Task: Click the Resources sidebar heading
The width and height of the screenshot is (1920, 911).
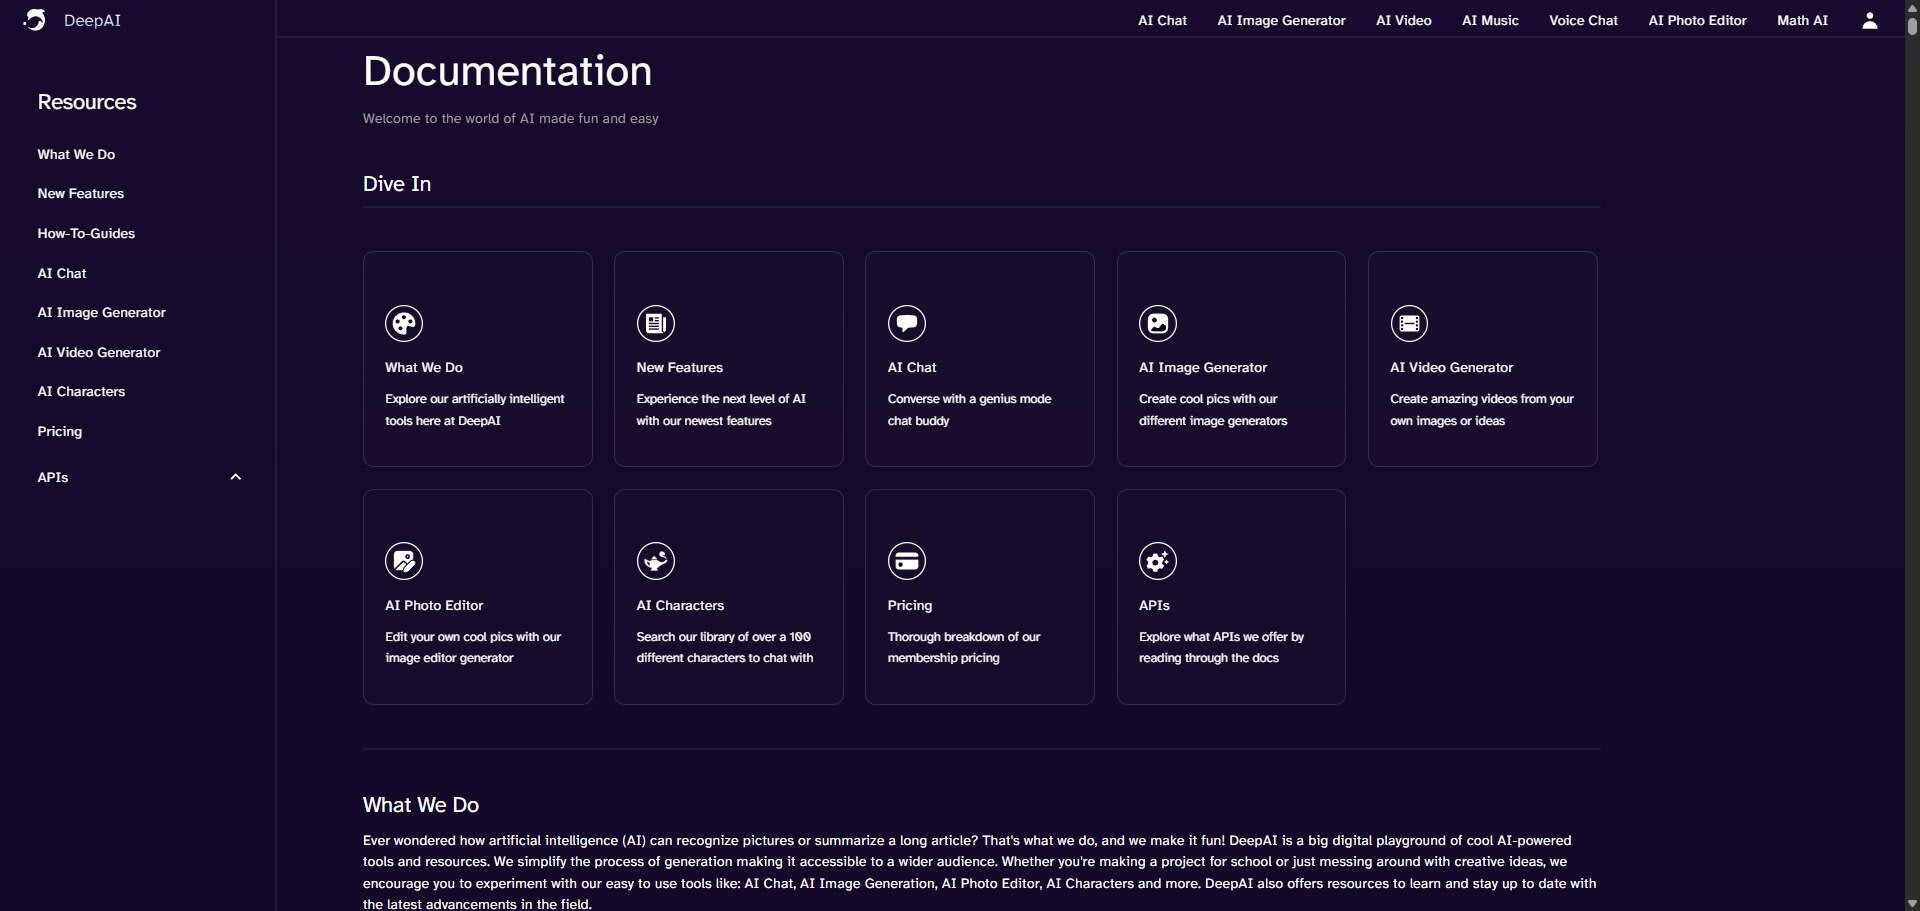Action: click(x=87, y=102)
